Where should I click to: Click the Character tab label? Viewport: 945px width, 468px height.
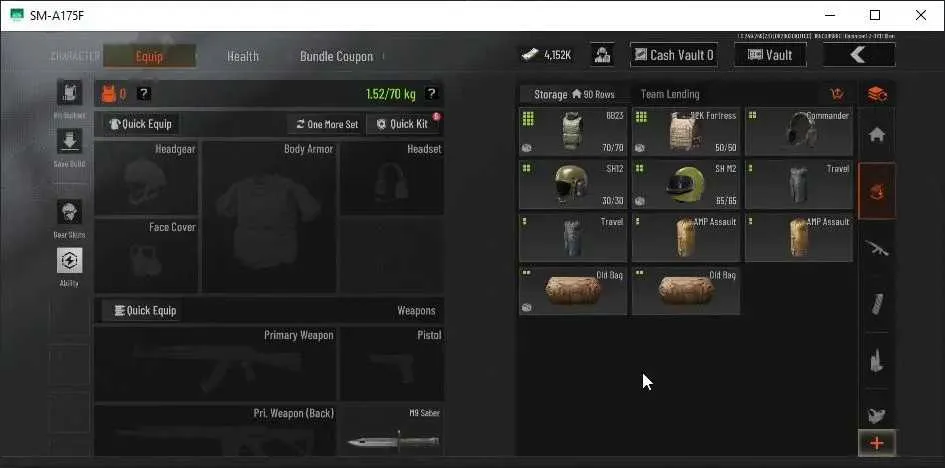click(x=75, y=57)
